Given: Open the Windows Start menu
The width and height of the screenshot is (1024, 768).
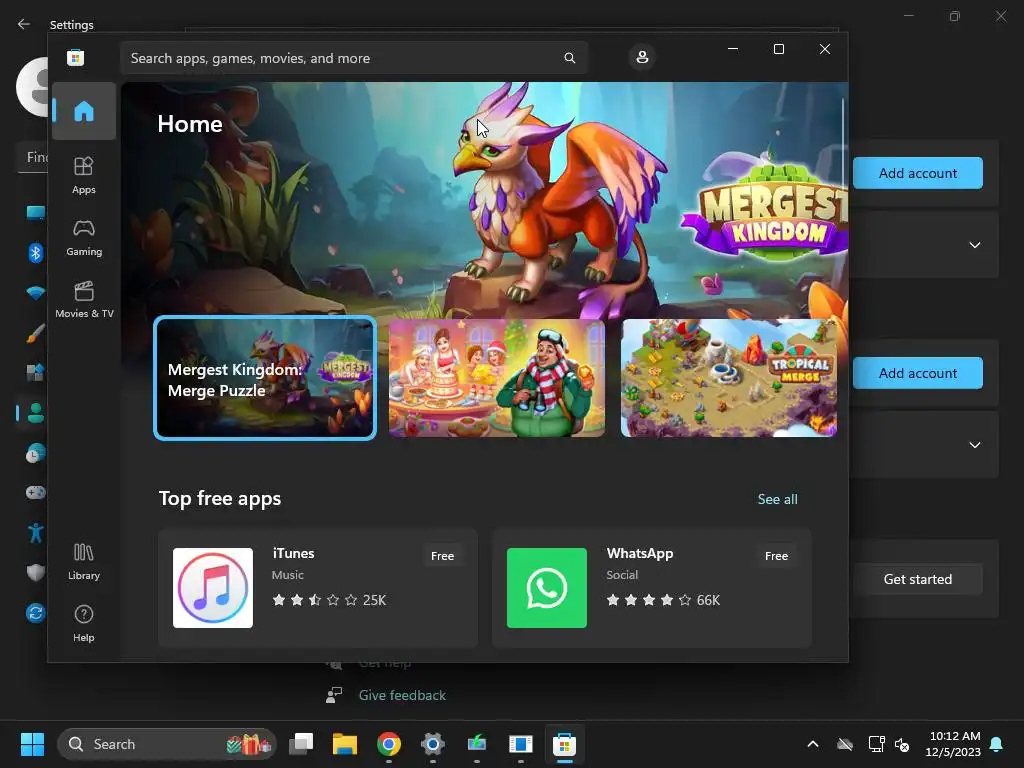Looking at the screenshot, I should click(x=32, y=744).
